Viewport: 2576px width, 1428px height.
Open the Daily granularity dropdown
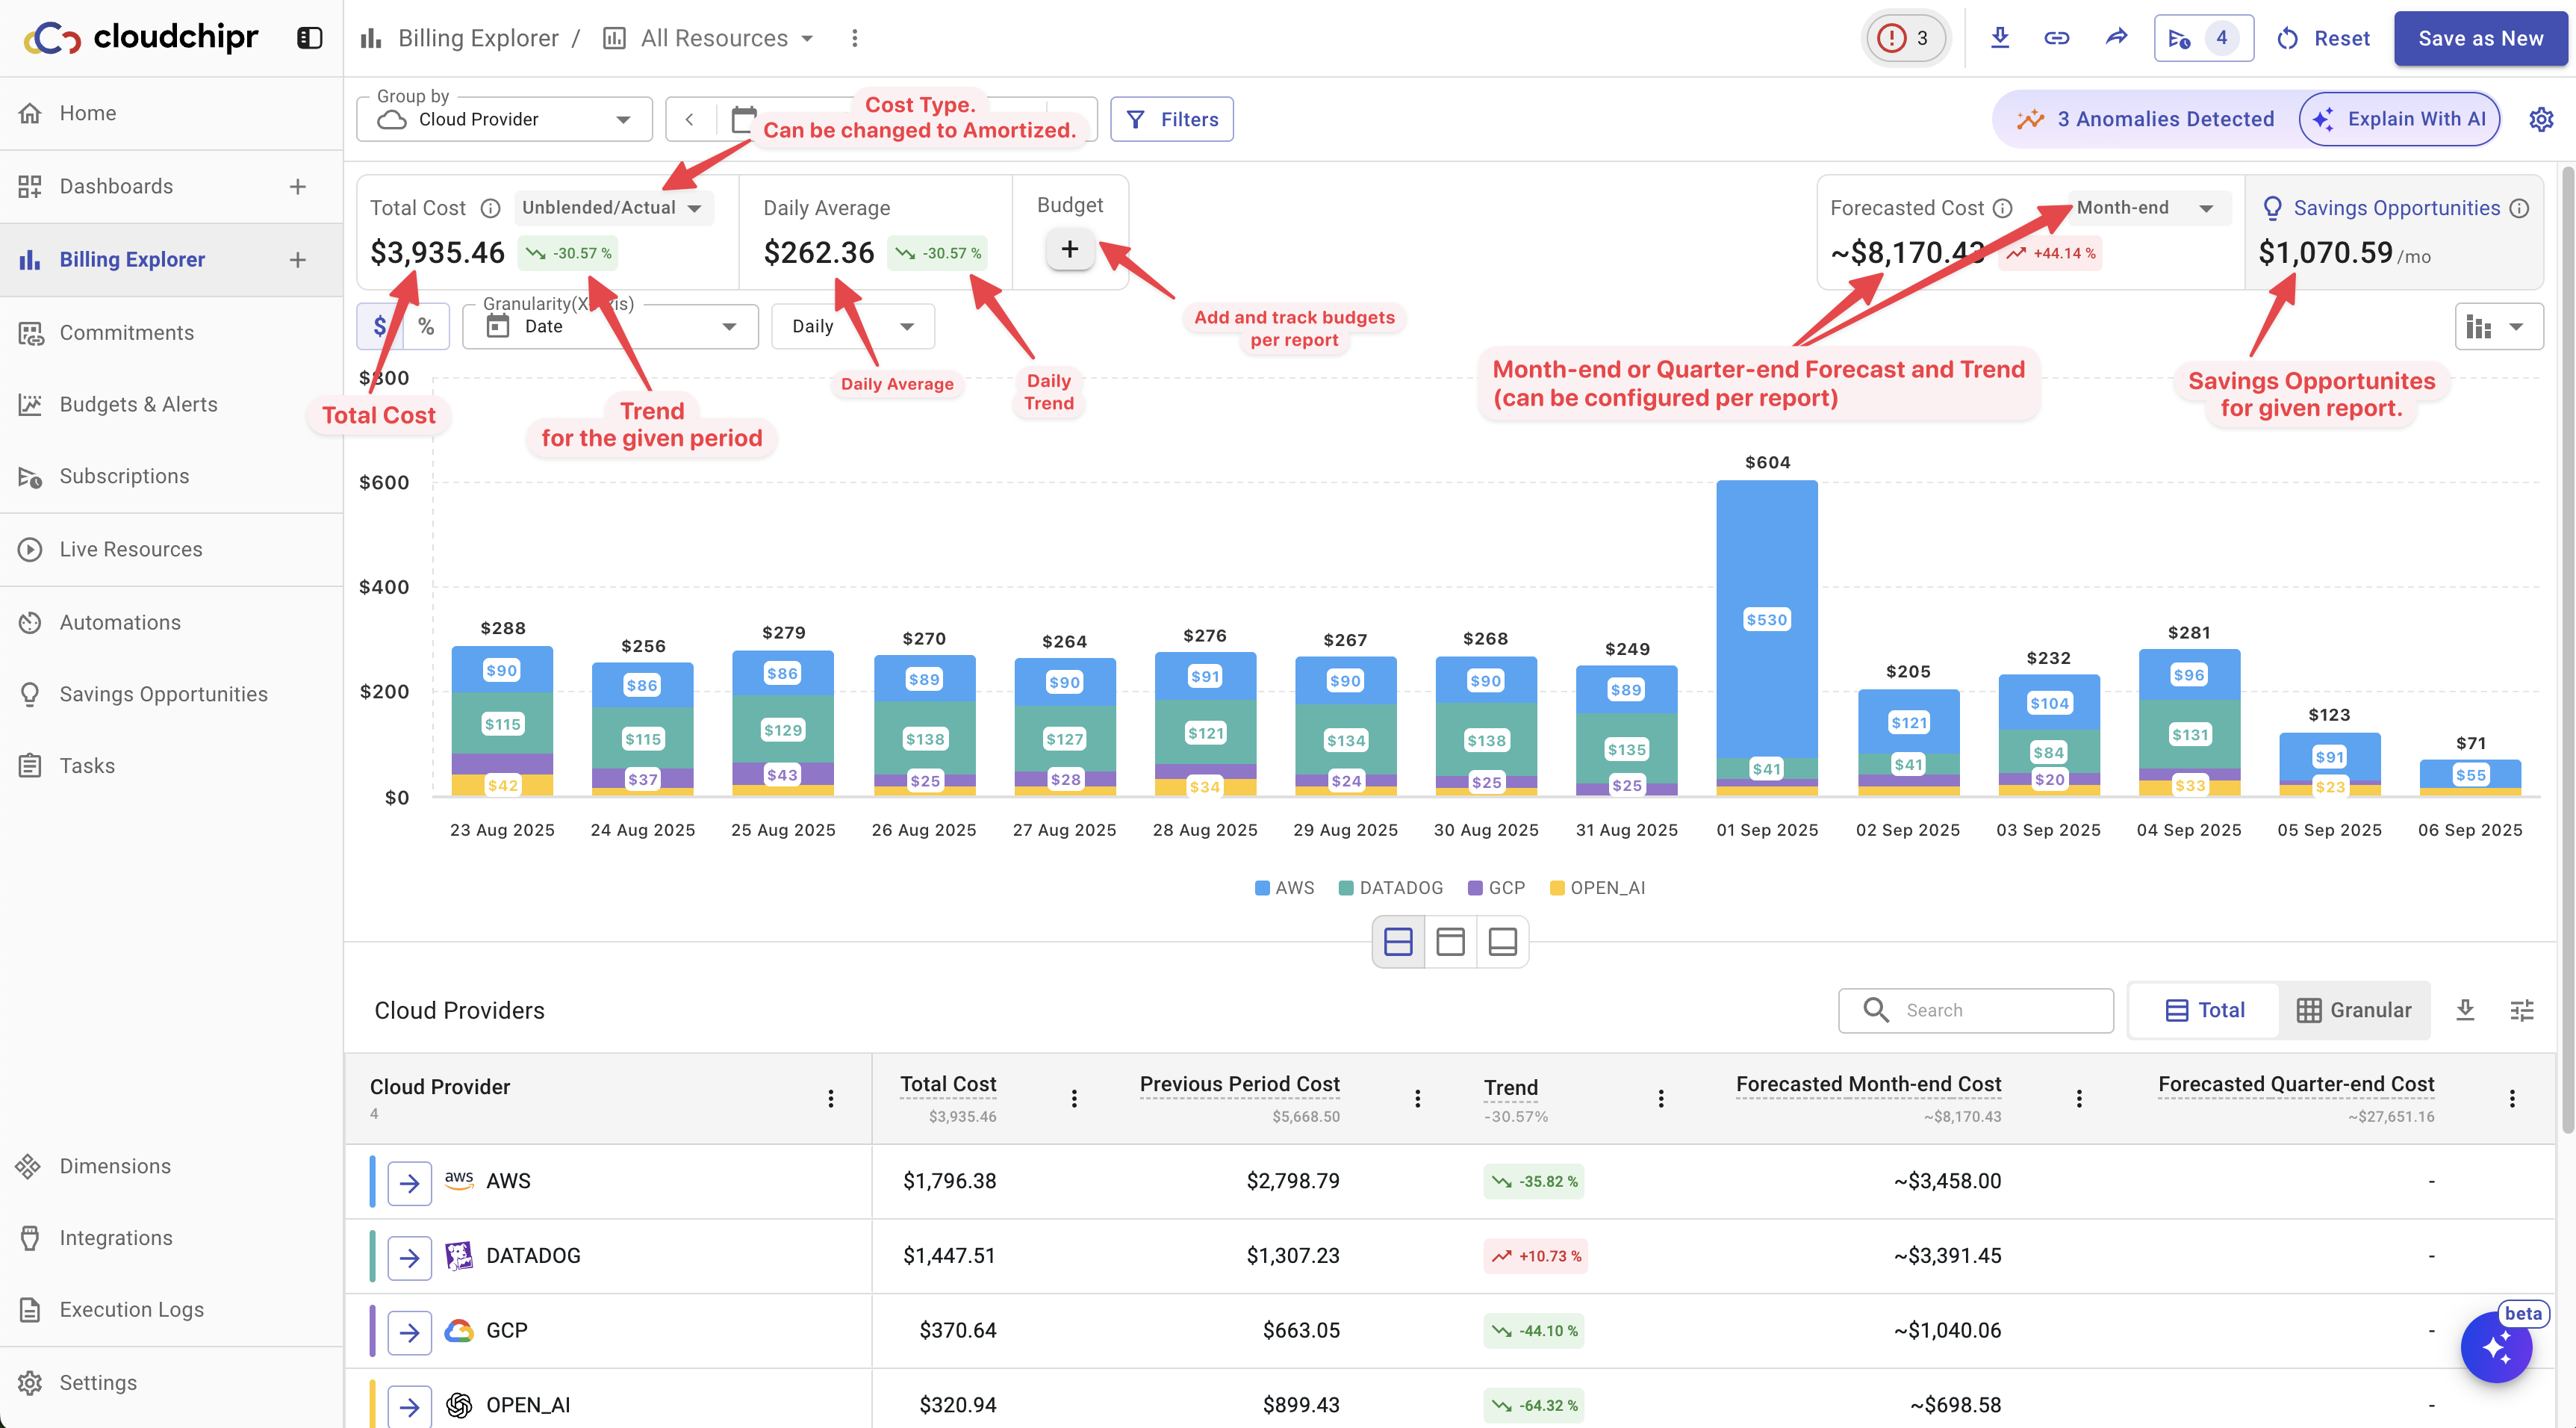click(853, 326)
